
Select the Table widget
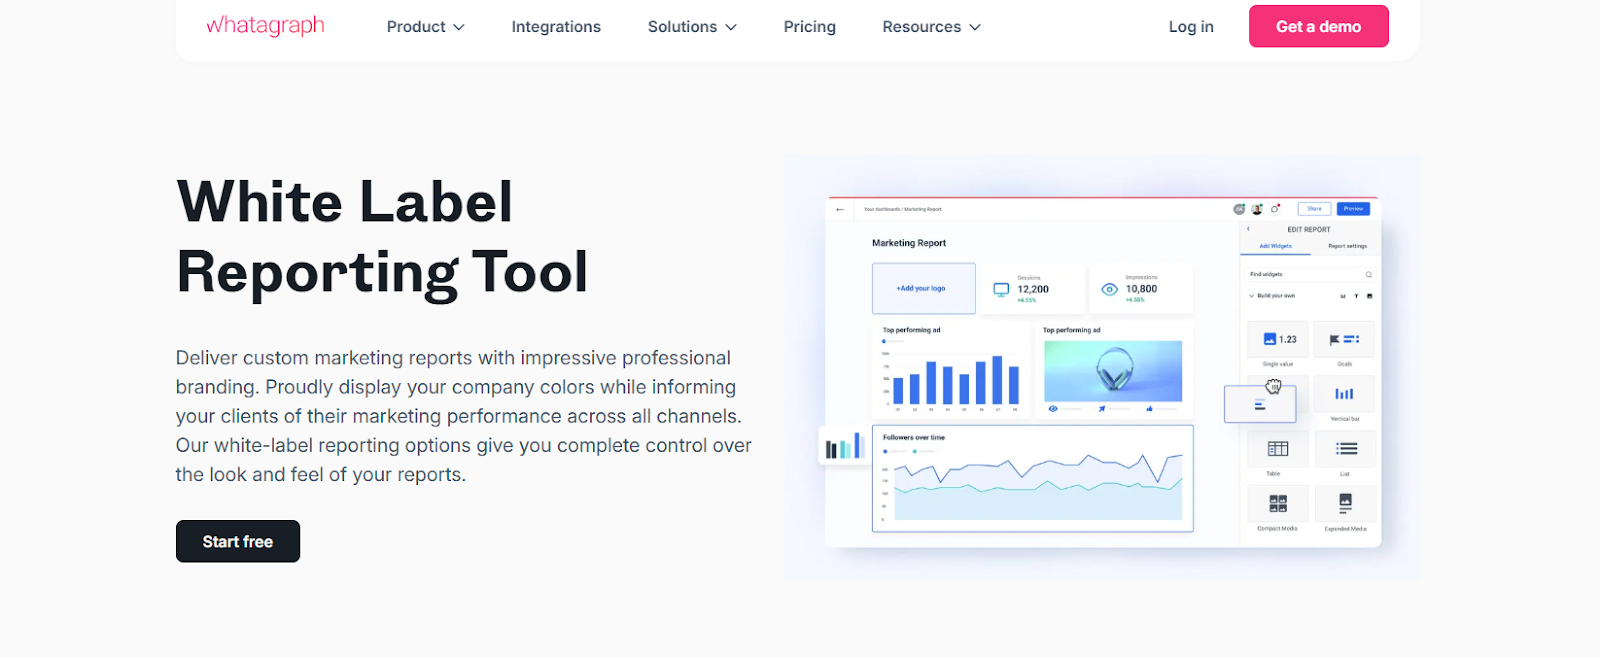click(1278, 449)
